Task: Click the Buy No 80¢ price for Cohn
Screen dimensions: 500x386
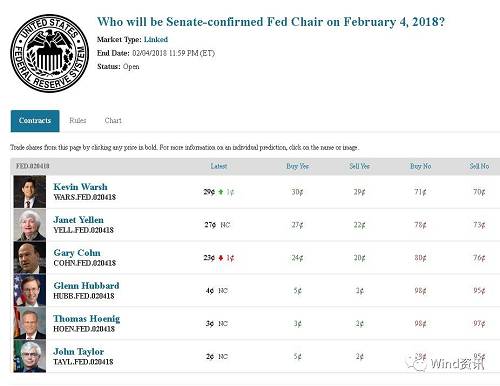Action: 420,258
